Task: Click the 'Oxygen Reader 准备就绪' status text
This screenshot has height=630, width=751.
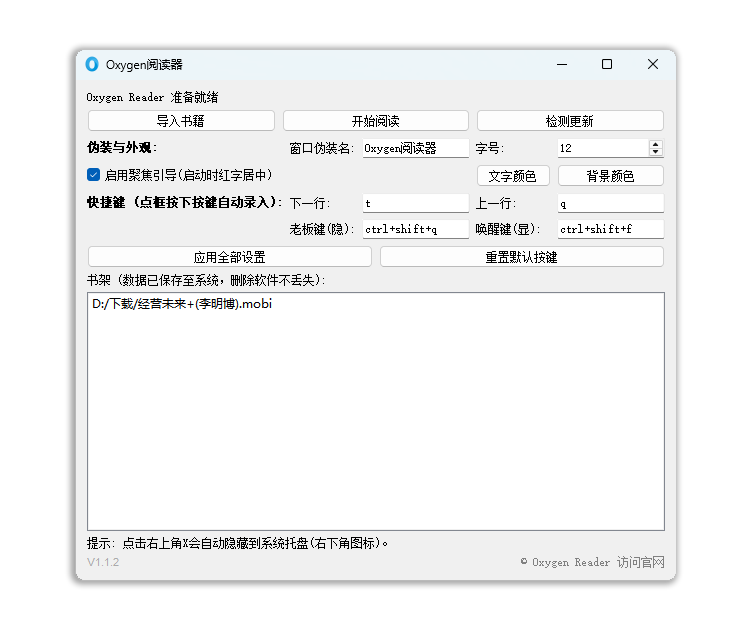Action: coord(152,97)
